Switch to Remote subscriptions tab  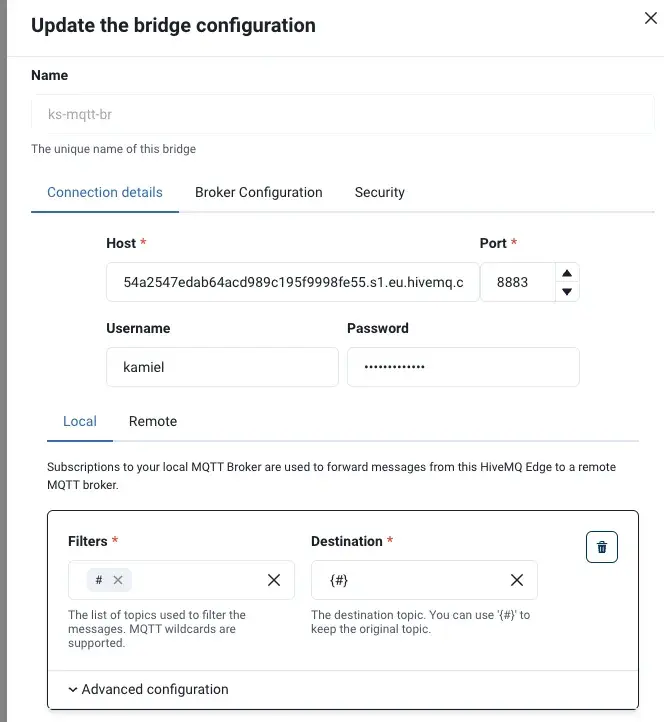click(x=153, y=421)
